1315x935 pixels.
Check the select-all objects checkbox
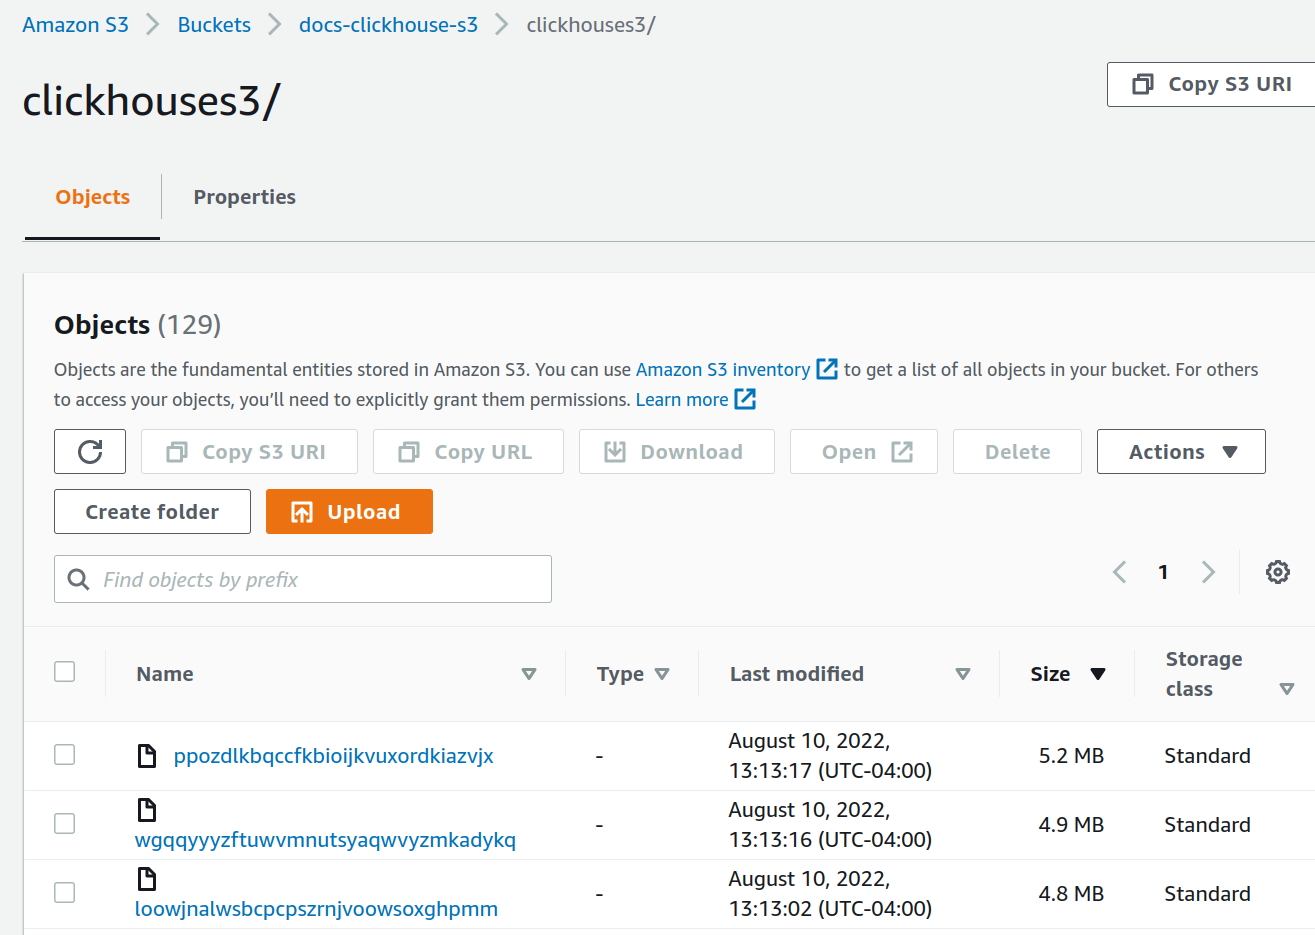click(64, 671)
